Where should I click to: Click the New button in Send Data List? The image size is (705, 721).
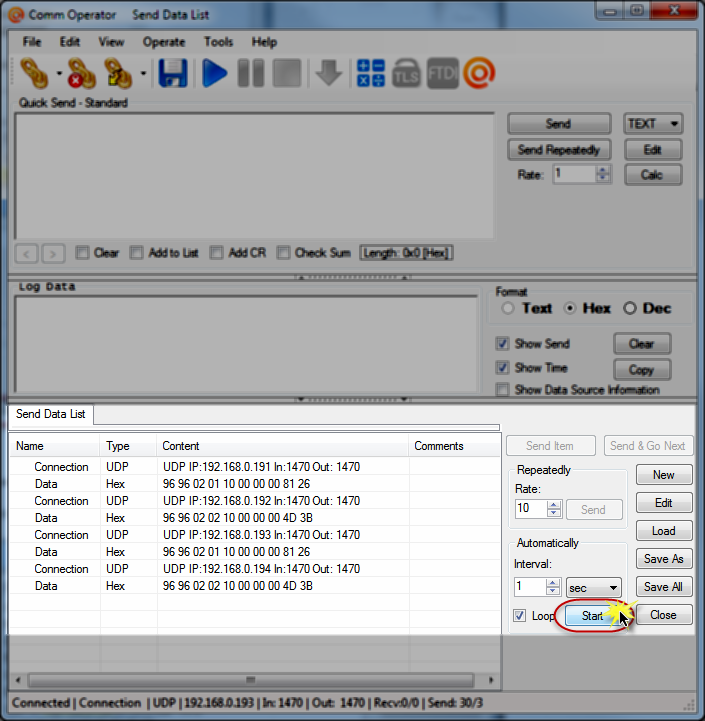[664, 475]
